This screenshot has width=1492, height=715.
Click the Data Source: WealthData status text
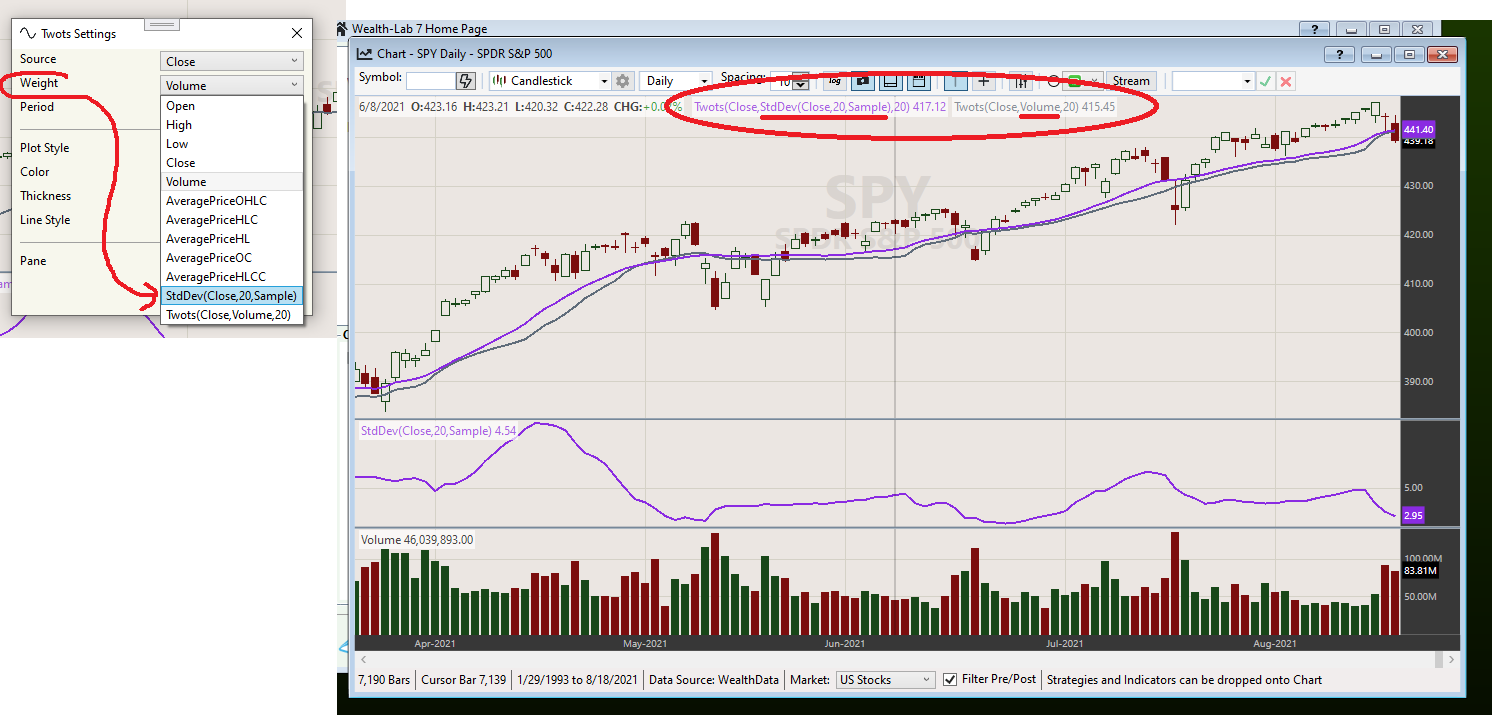point(714,680)
